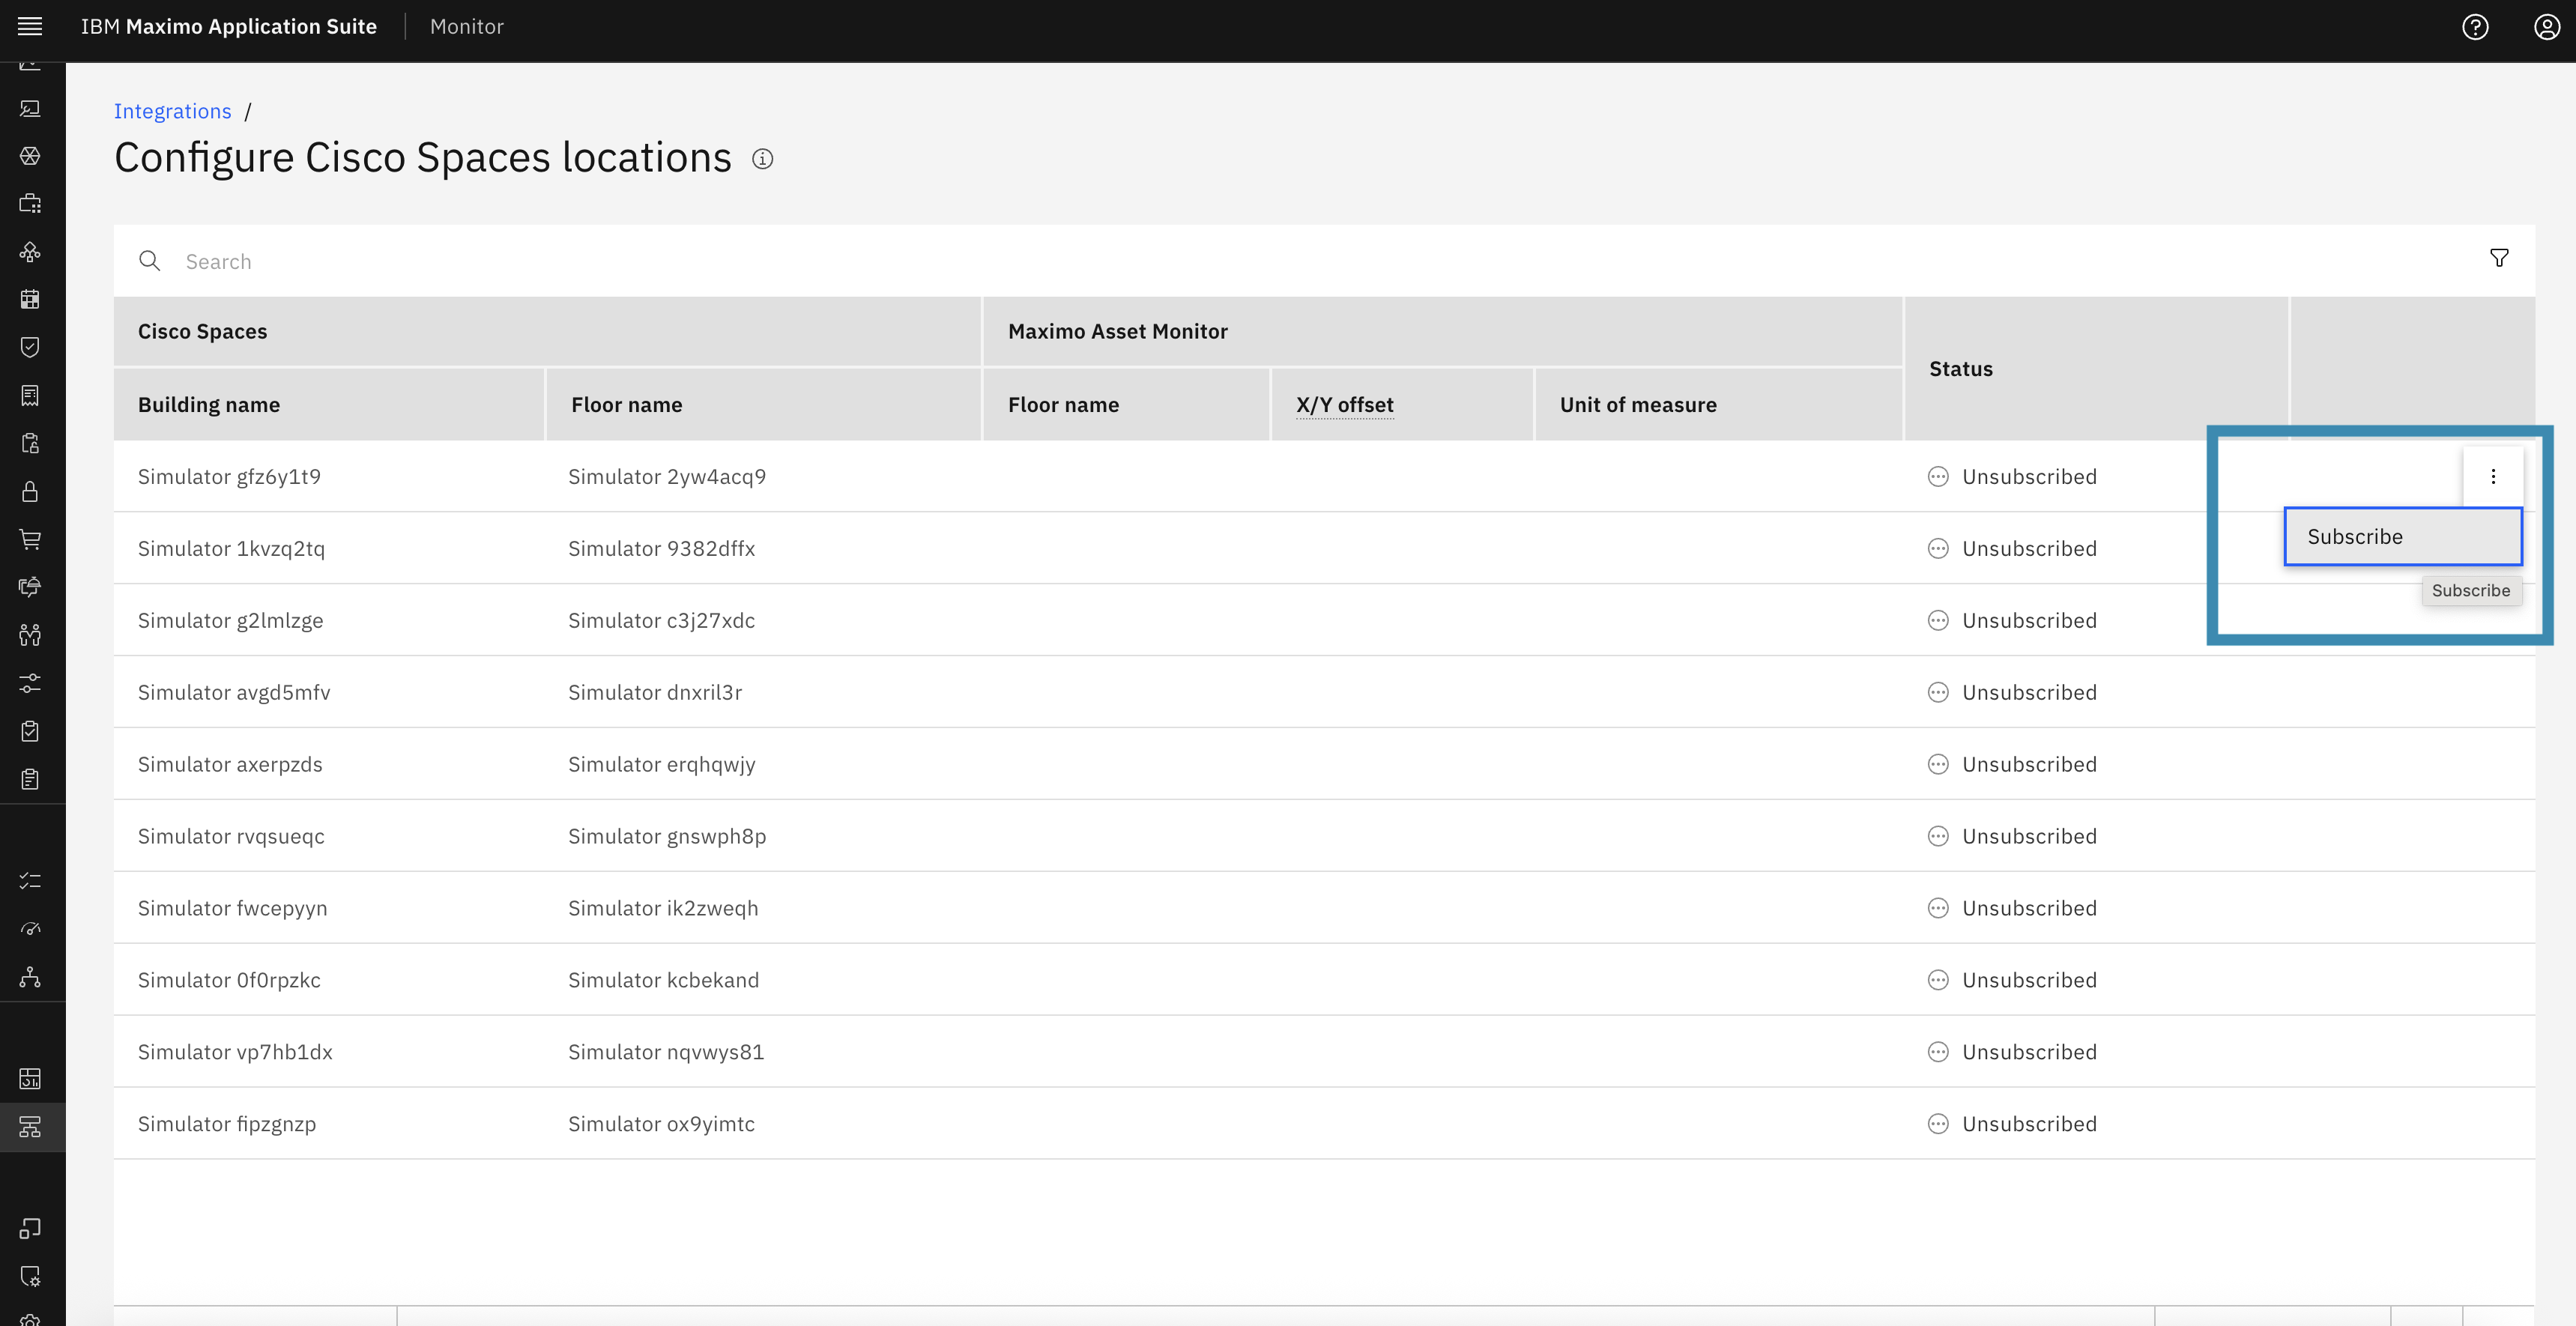Click building Simulator 1kvzq2tq
The image size is (2576, 1326).
(231, 548)
